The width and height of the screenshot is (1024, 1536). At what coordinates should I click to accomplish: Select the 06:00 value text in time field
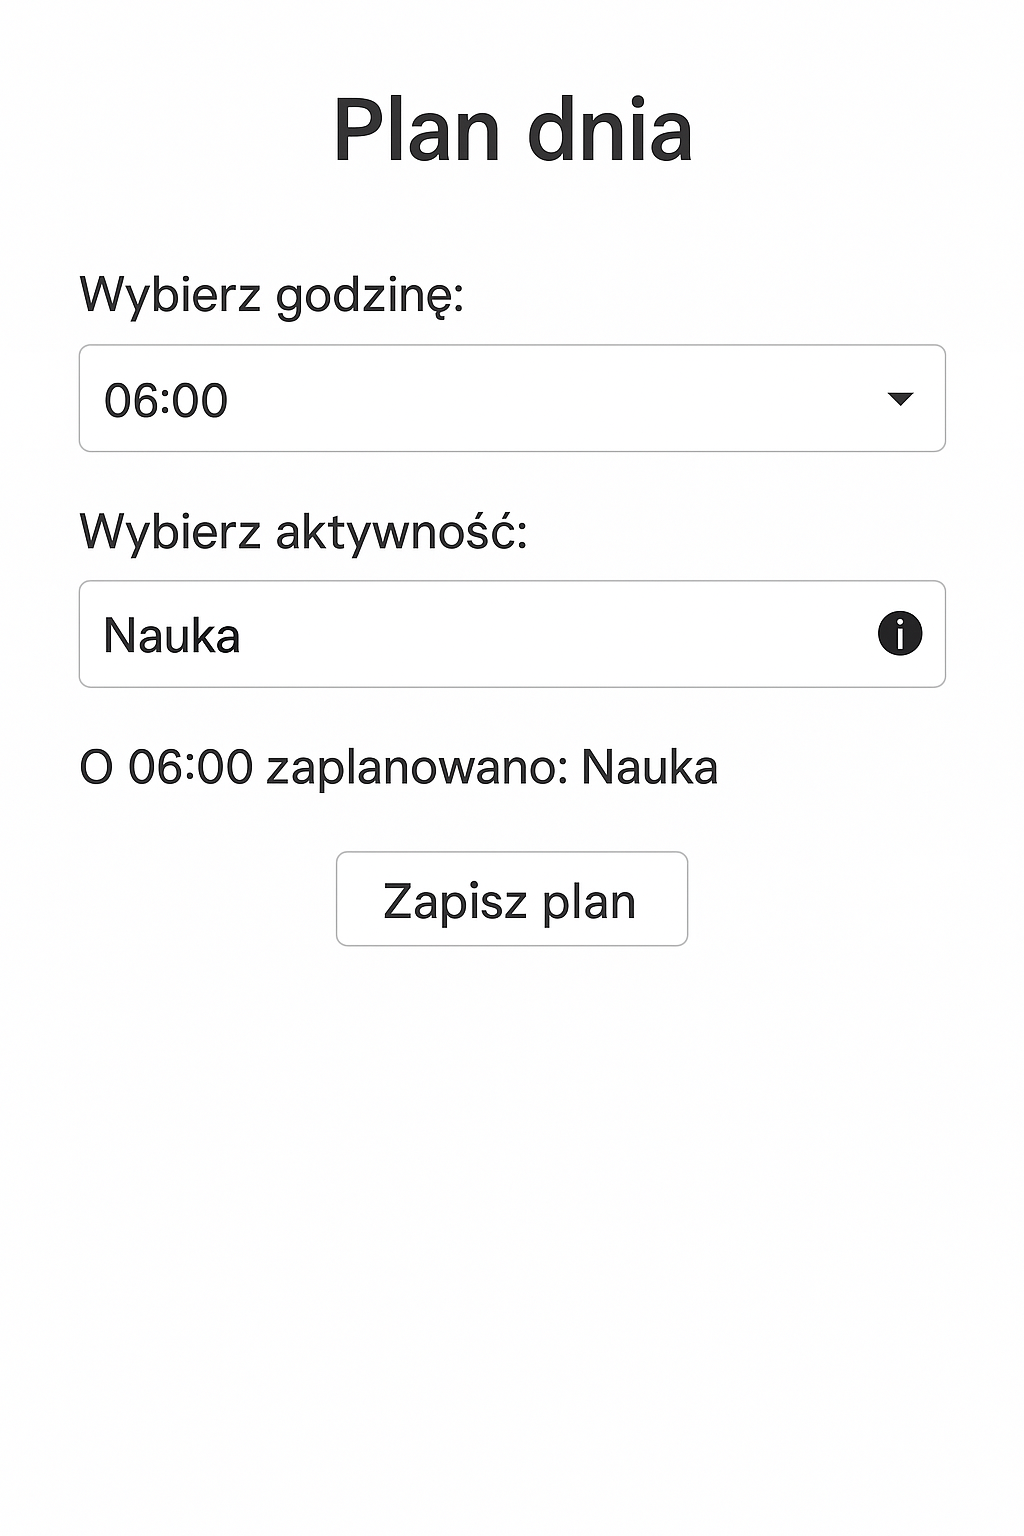(x=166, y=400)
